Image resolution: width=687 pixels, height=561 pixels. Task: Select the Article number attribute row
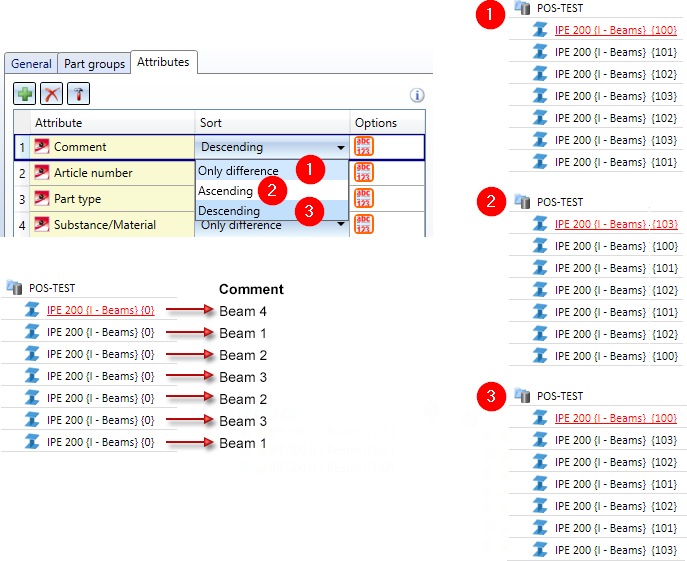[x=92, y=172]
